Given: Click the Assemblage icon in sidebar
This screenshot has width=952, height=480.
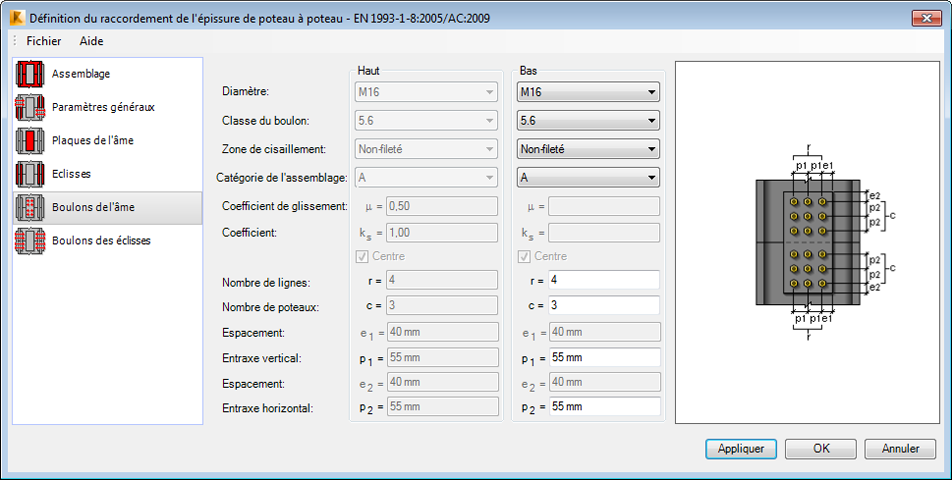Looking at the screenshot, I should point(30,74).
